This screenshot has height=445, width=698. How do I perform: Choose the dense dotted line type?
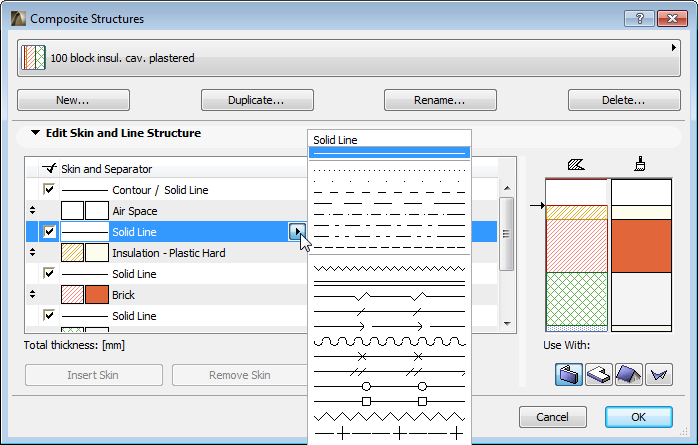390,170
